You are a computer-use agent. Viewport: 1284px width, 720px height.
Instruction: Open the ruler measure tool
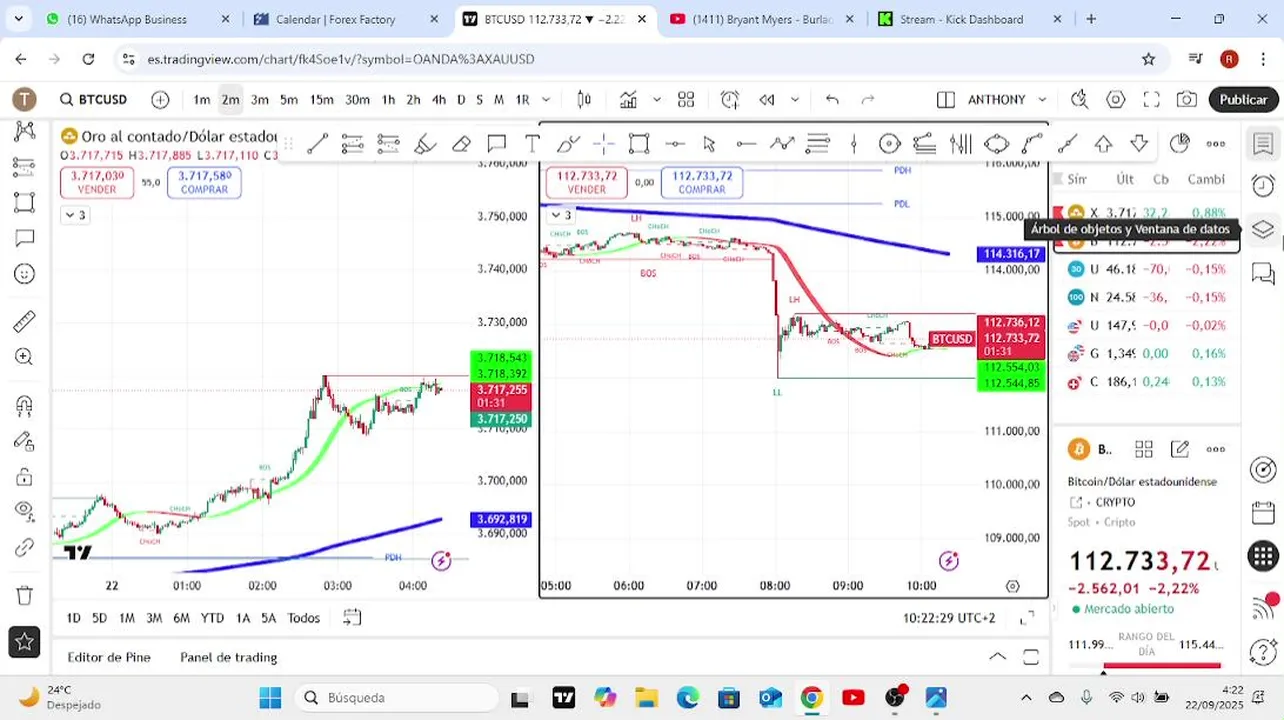pyautogui.click(x=24, y=321)
